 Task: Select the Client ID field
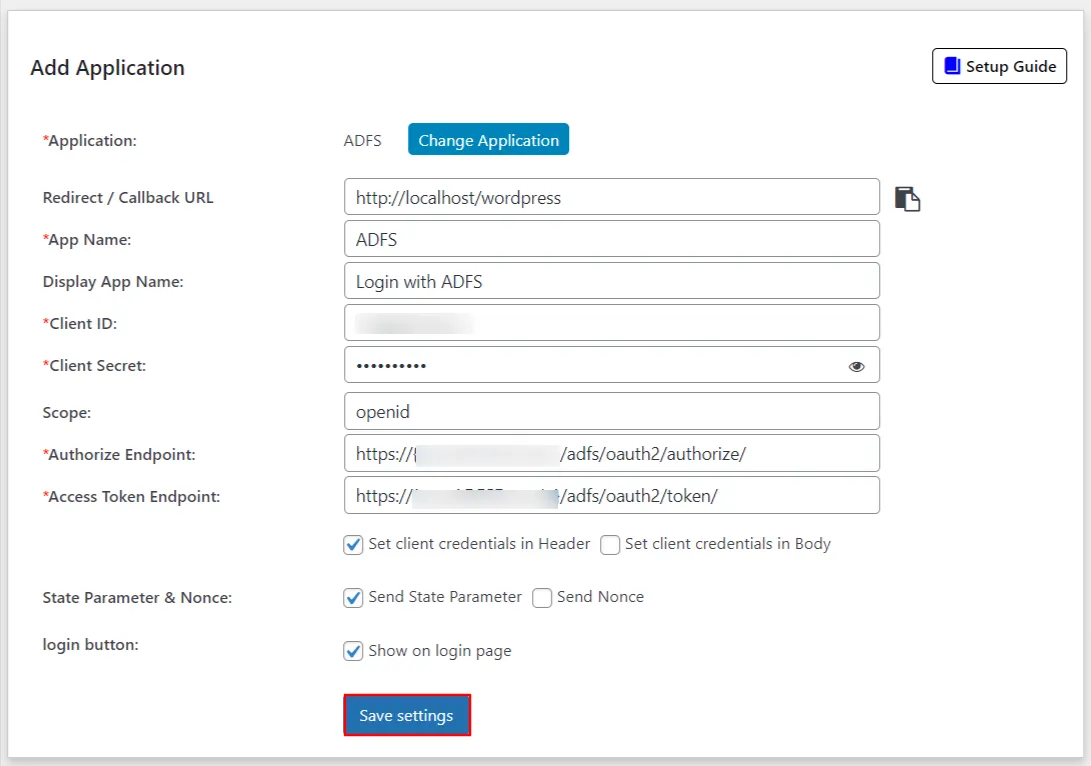pyautogui.click(x=611, y=322)
